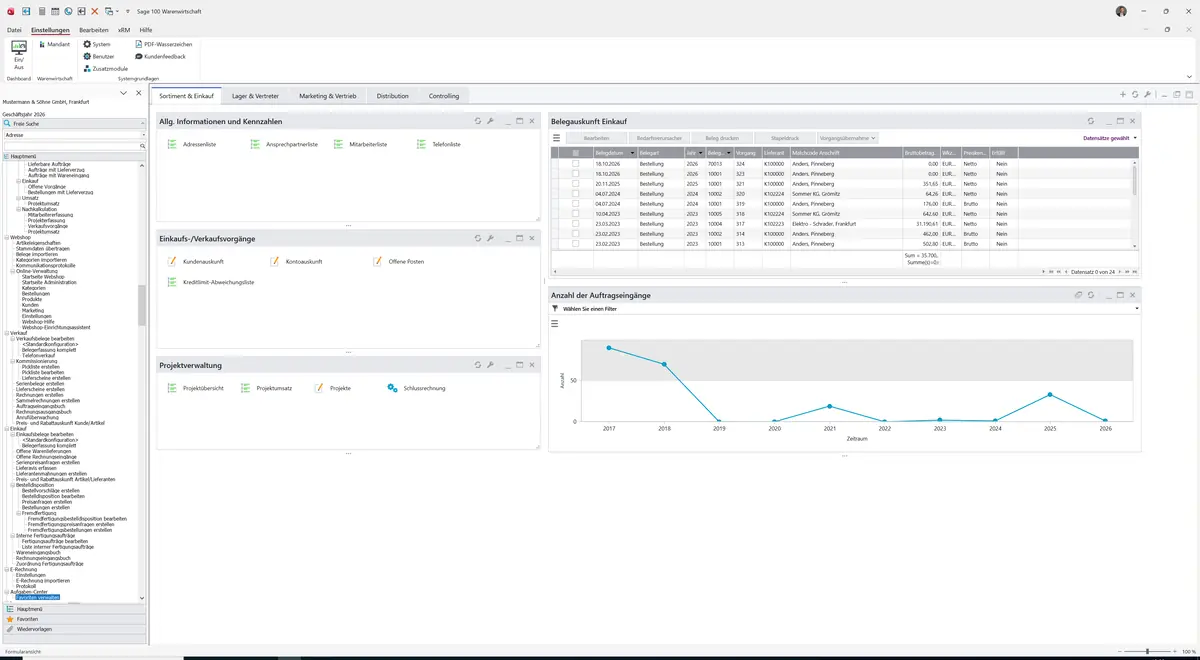Screen dimensions: 1200x660
Task: Switch to Marketing & Vertrieb tab
Action: (x=327, y=96)
